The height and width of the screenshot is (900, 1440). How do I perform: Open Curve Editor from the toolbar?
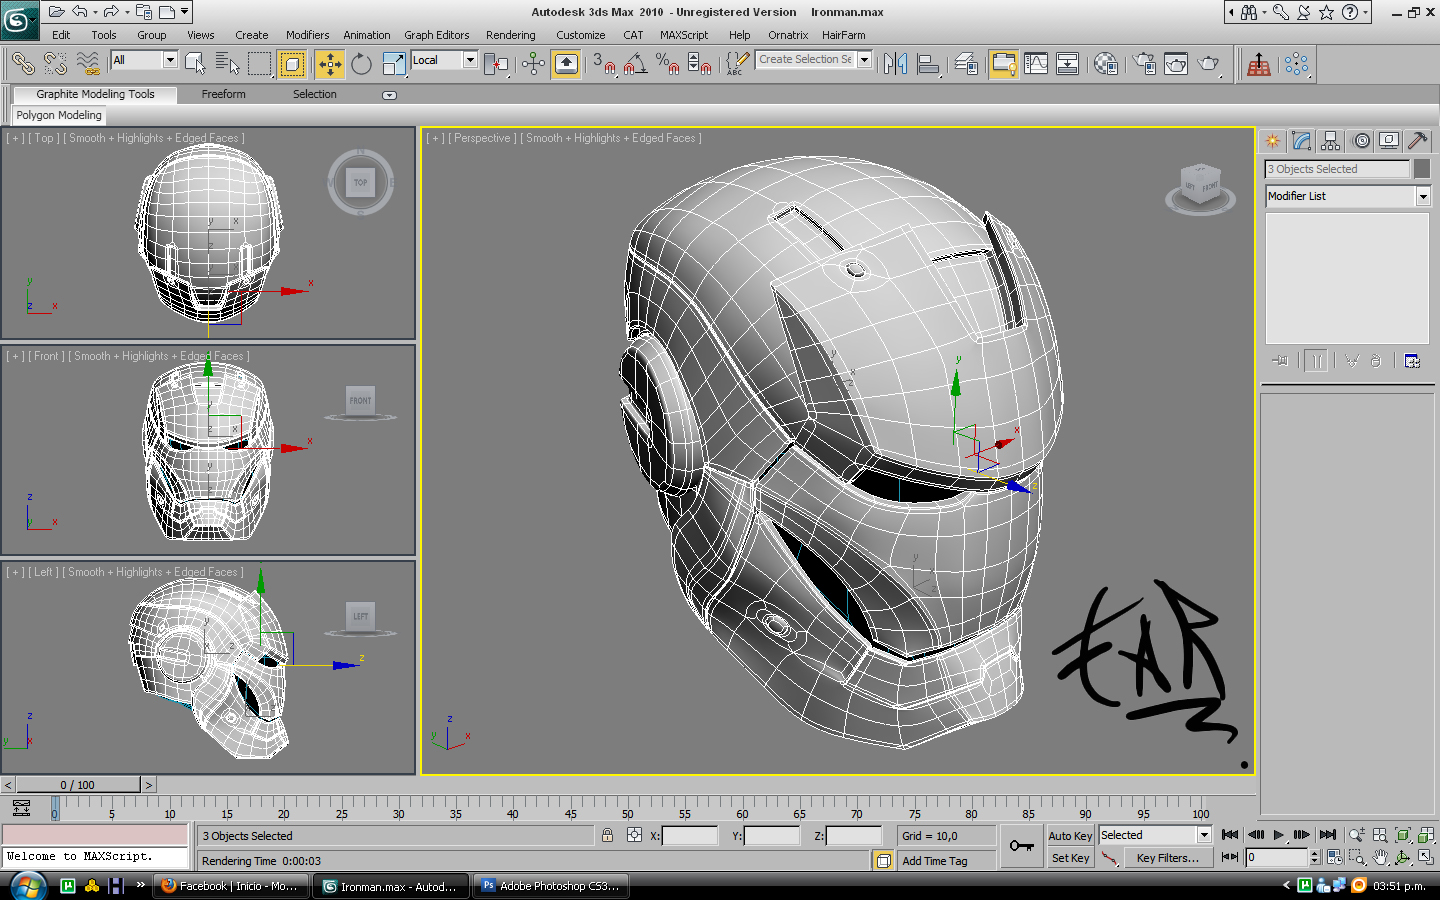pyautogui.click(x=1036, y=64)
